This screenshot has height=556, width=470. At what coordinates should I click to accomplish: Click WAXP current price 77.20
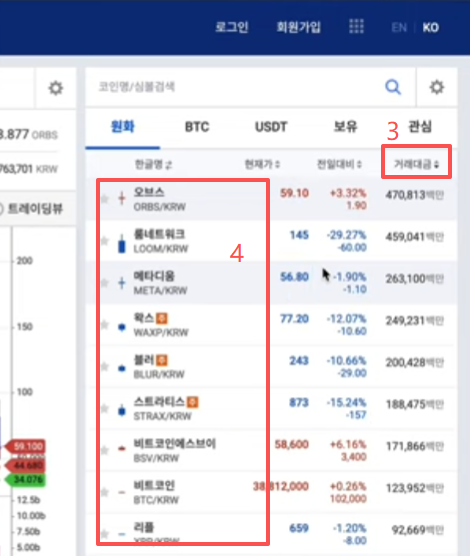[x=294, y=319]
